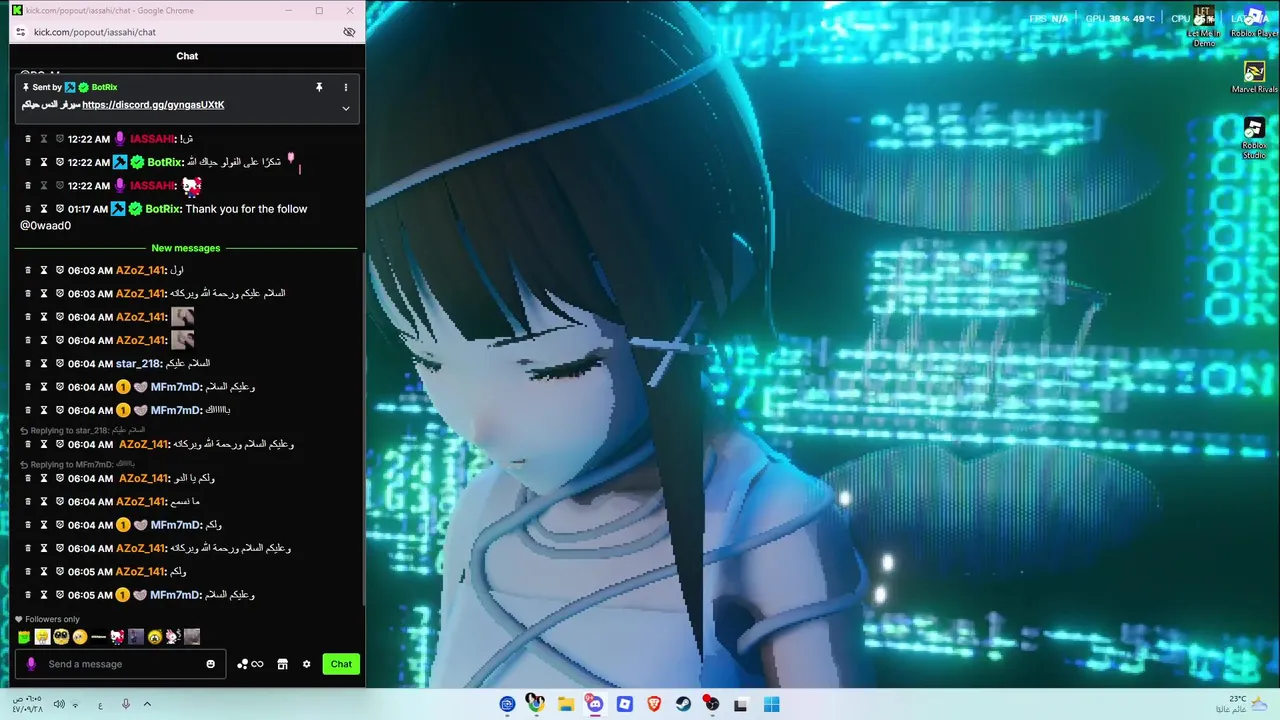Open Steam from the taskbar
This screenshot has height=720, width=1280.
tap(683, 704)
